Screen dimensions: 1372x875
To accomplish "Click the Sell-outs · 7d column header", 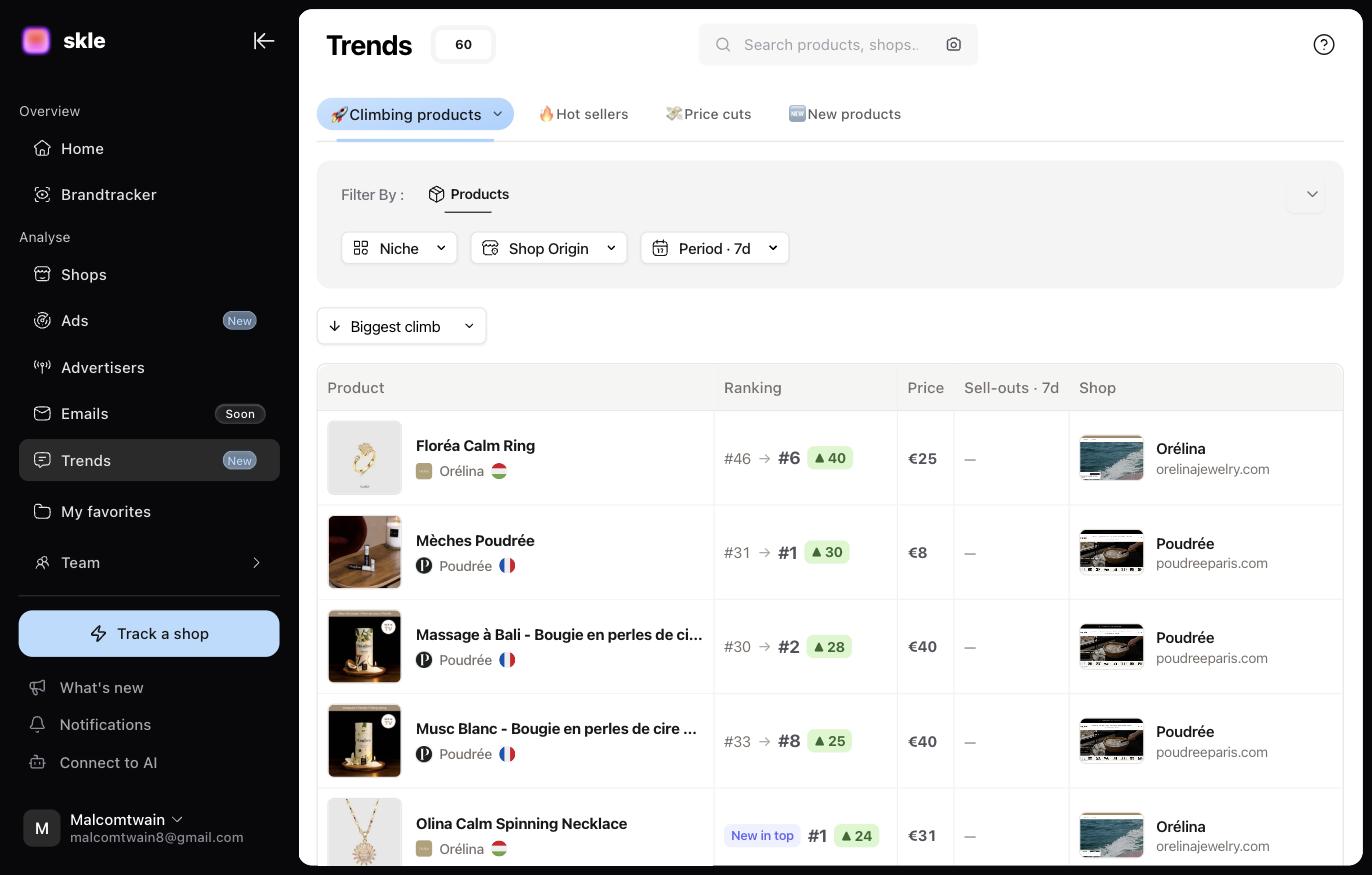I will pyautogui.click(x=1011, y=388).
